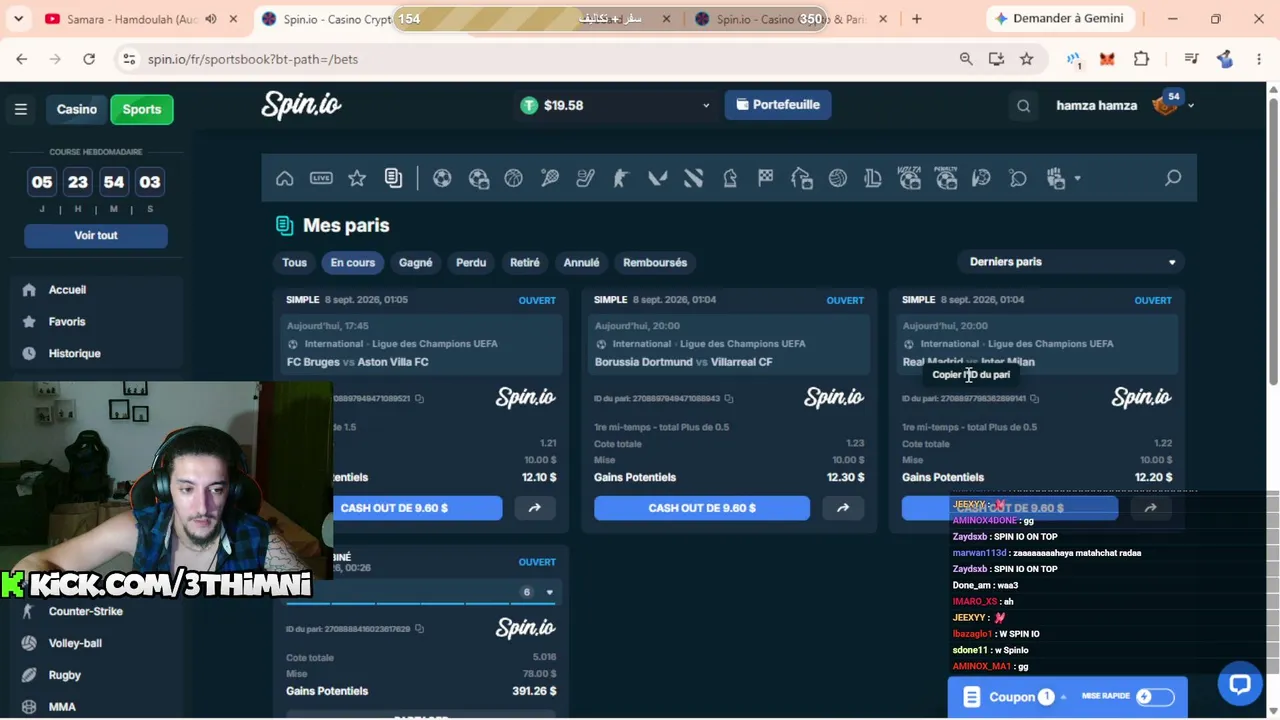Click the Portefeuille wallet button
1280x720 pixels.
[778, 105]
